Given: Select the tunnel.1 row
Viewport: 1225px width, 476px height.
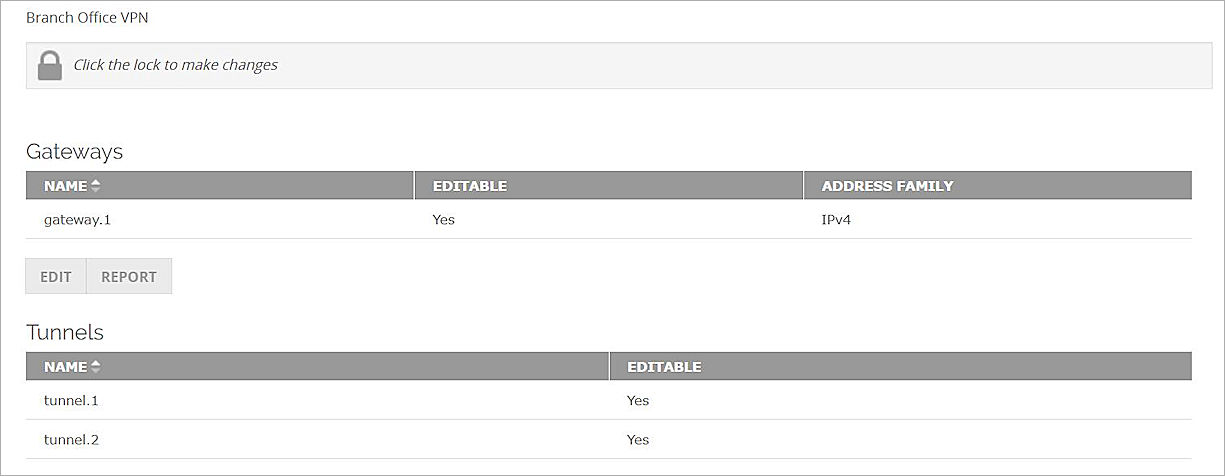Looking at the screenshot, I should pyautogui.click(x=71, y=400).
